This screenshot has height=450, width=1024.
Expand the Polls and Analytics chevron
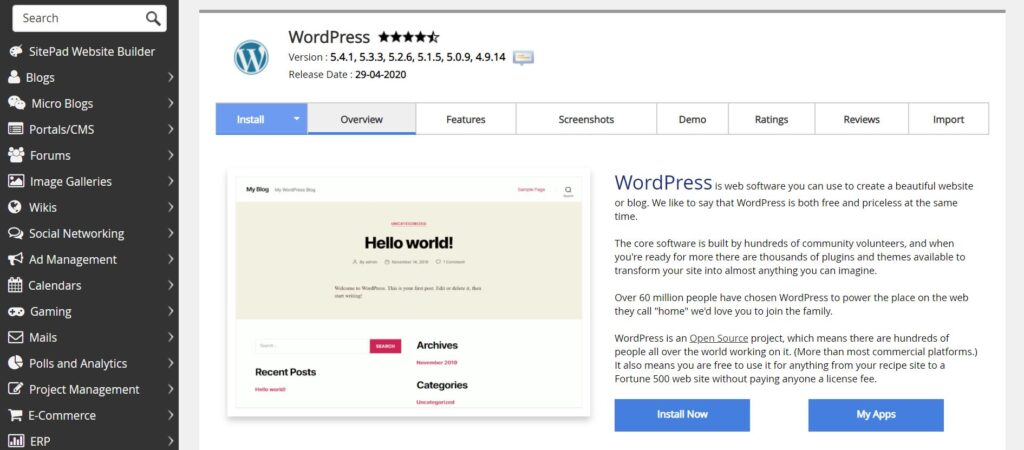pyautogui.click(x=170, y=363)
